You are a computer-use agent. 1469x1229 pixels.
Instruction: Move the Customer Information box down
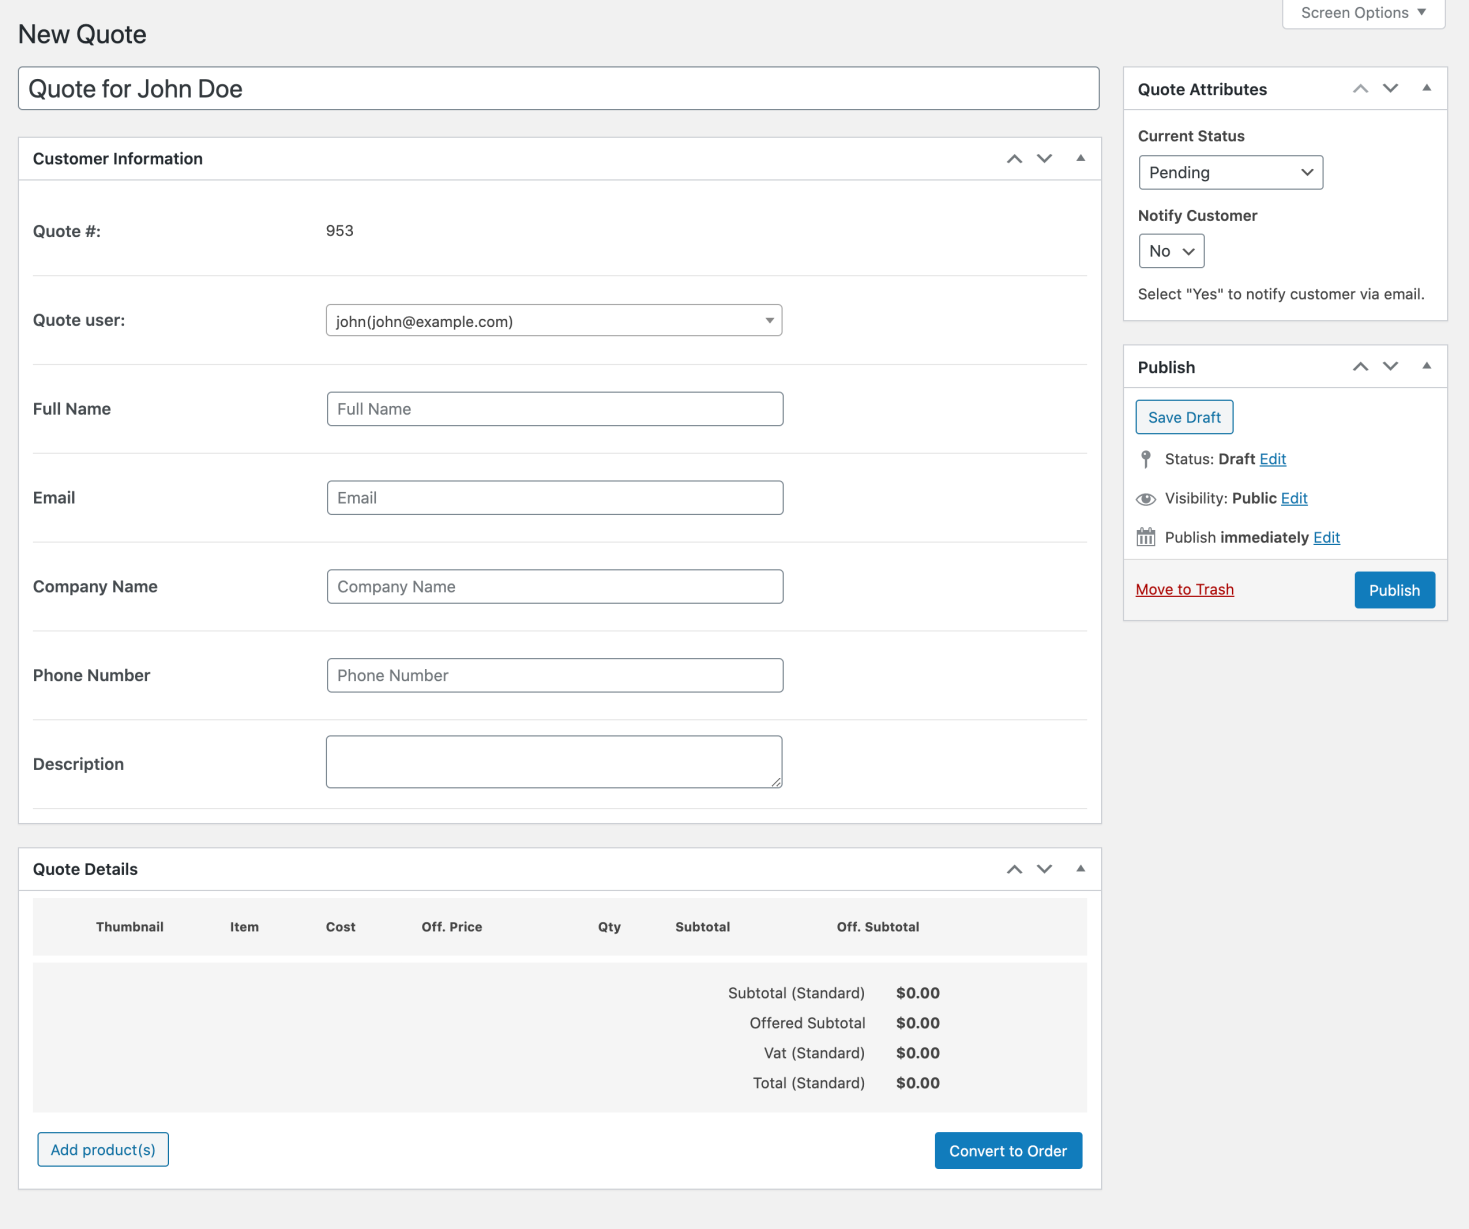coord(1044,158)
